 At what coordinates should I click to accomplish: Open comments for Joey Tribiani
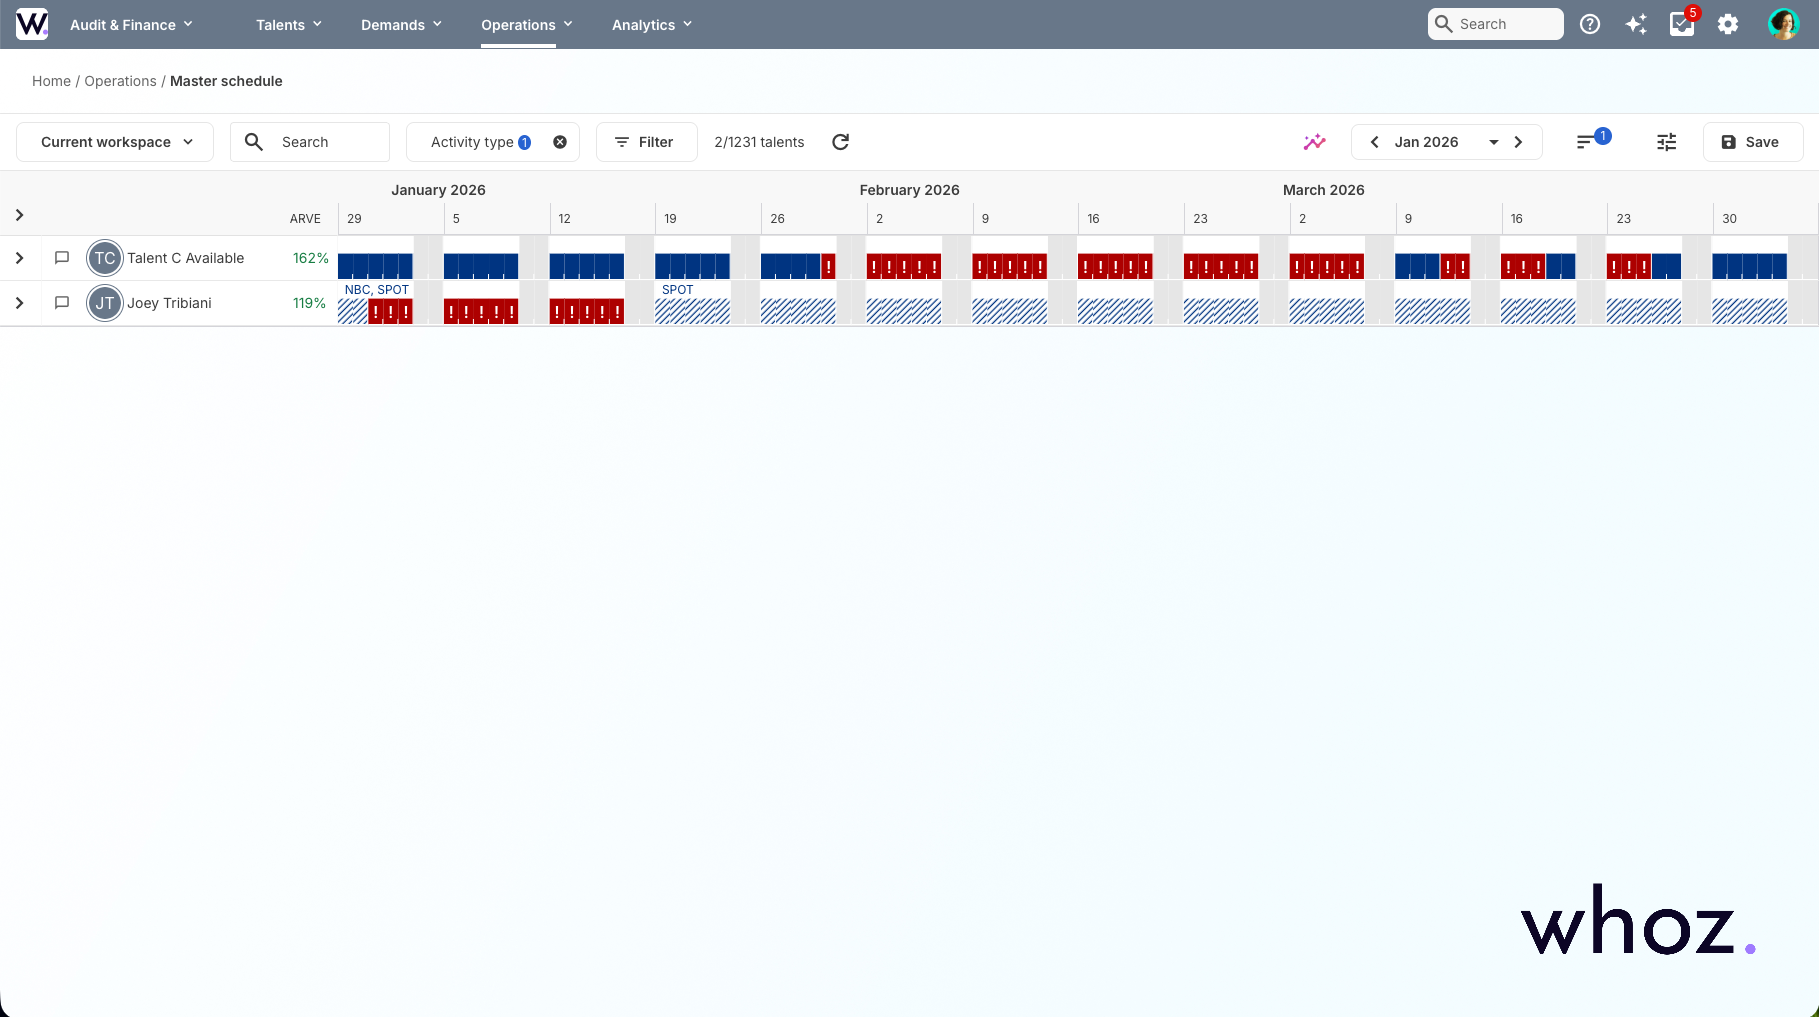tap(61, 302)
